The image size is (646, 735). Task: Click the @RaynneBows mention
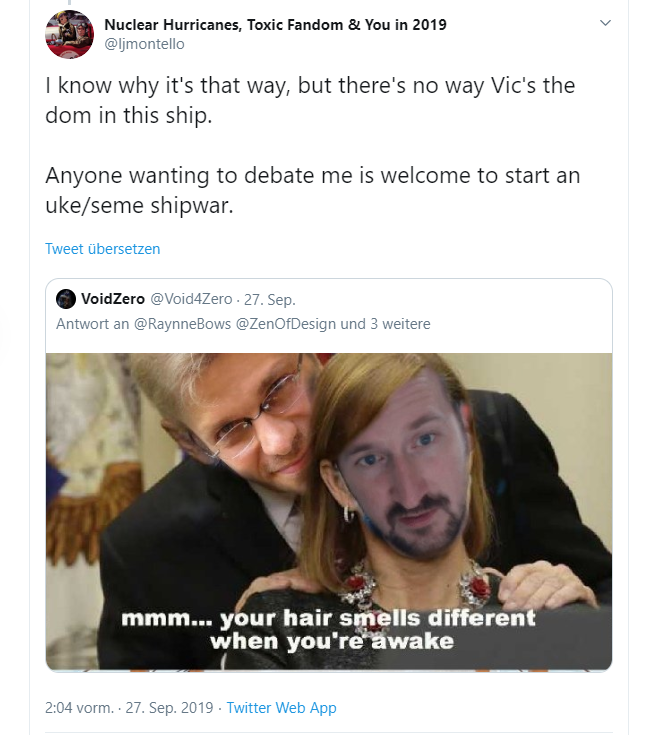182,324
